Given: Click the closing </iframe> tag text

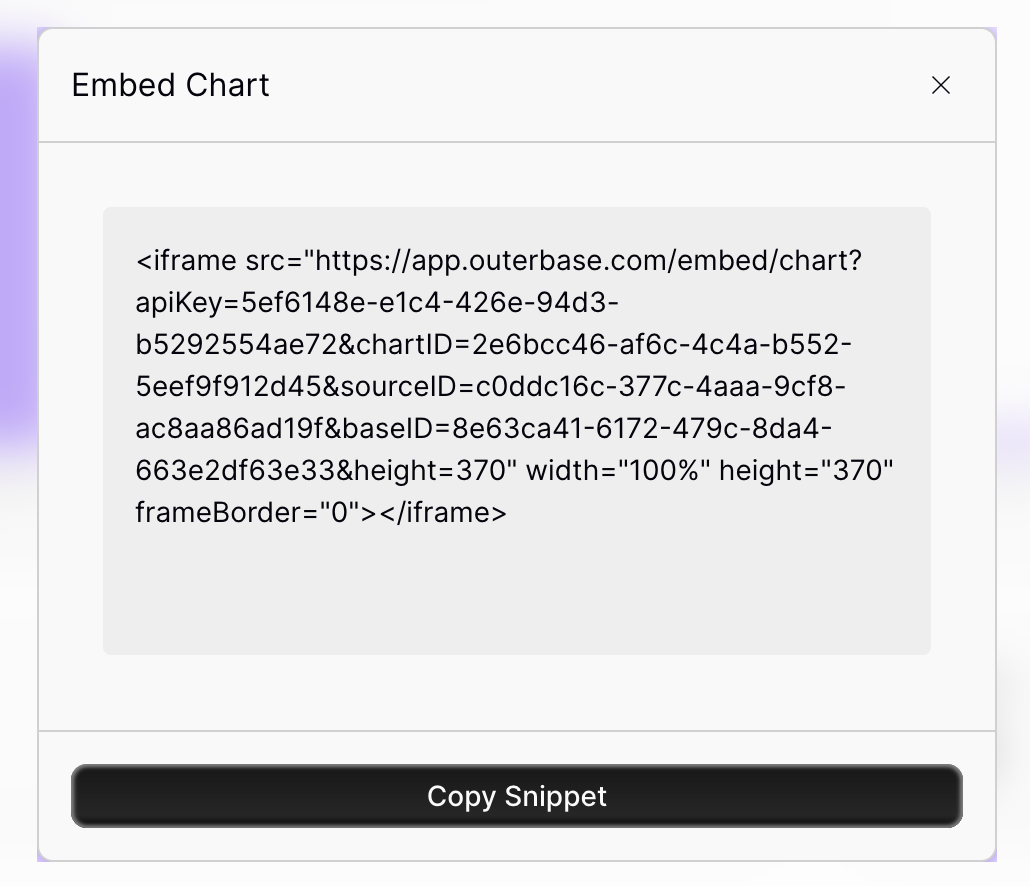Looking at the screenshot, I should [x=443, y=512].
